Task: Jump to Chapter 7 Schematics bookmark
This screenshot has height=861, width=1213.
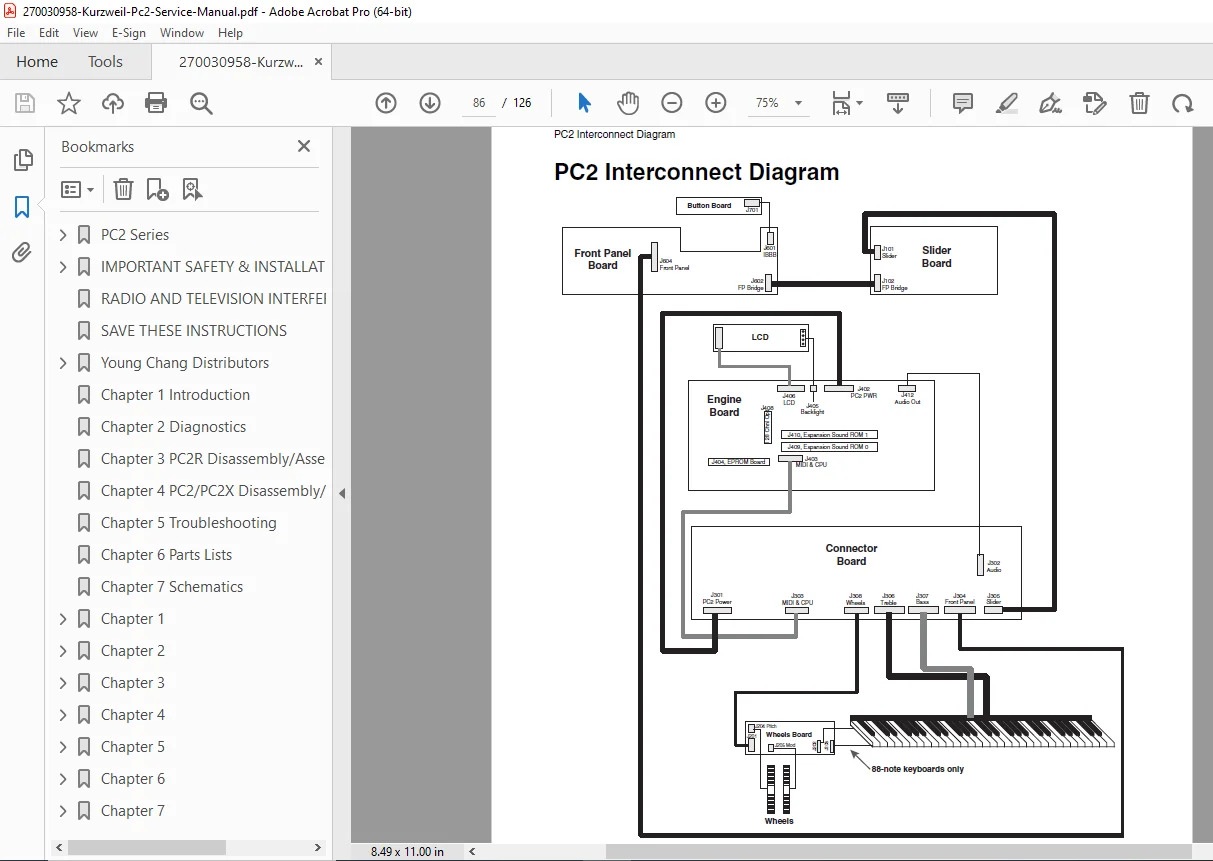Action: coord(172,587)
